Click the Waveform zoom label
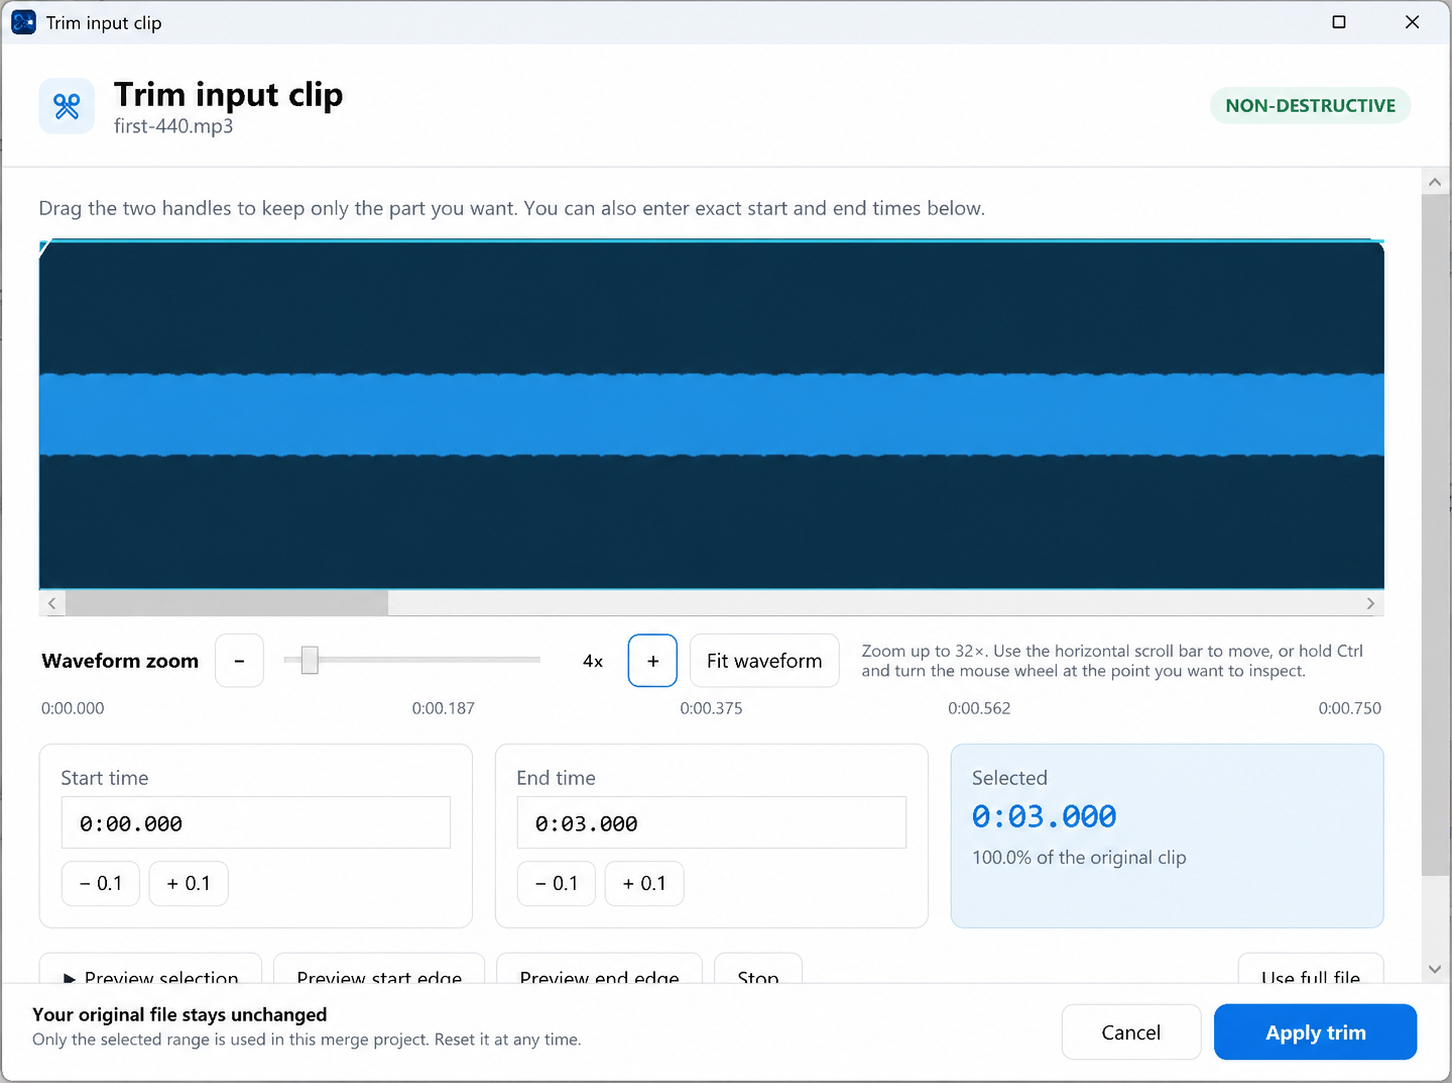This screenshot has height=1083, width=1452. 120,661
